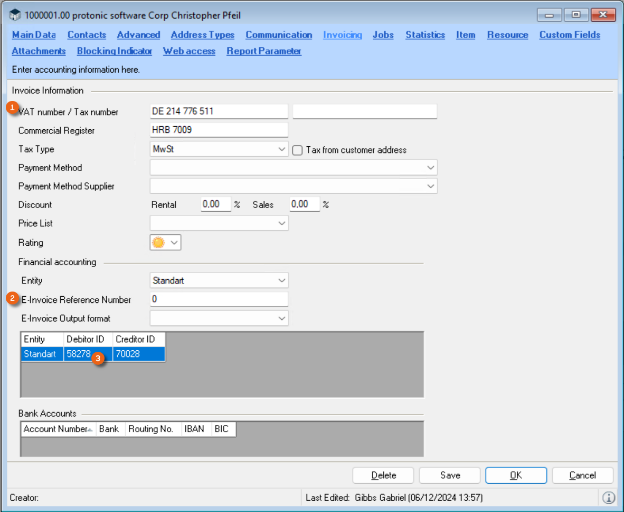This screenshot has height=512, width=624.
Task: Click the Delete button
Action: click(384, 475)
